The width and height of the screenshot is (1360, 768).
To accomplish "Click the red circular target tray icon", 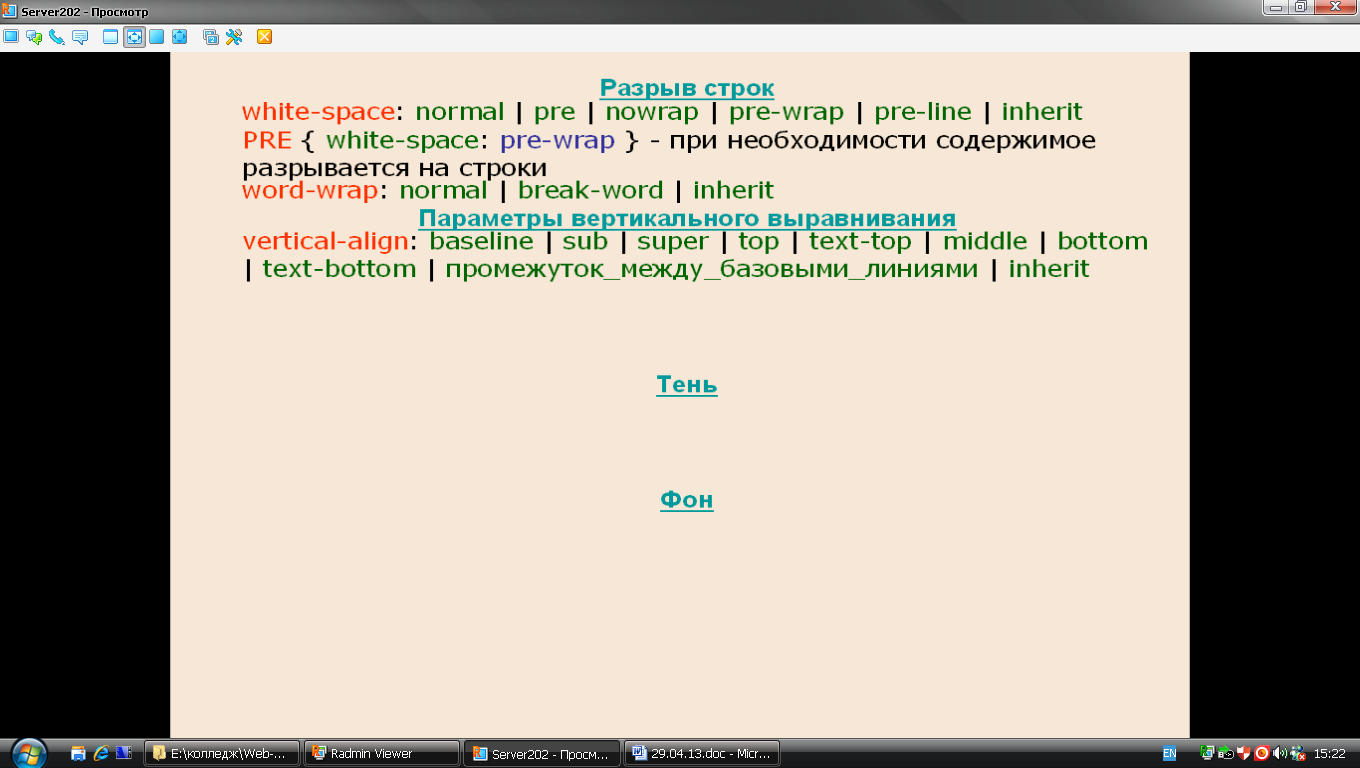I will [x=1262, y=753].
